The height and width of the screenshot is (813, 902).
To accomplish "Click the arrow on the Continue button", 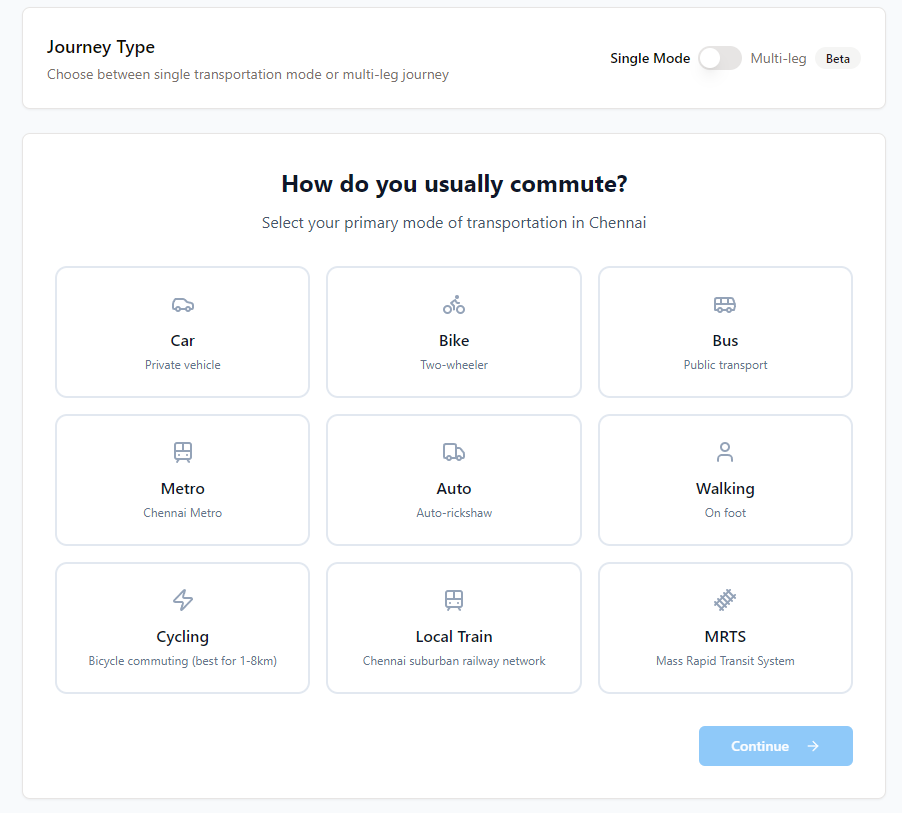I will 813,746.
